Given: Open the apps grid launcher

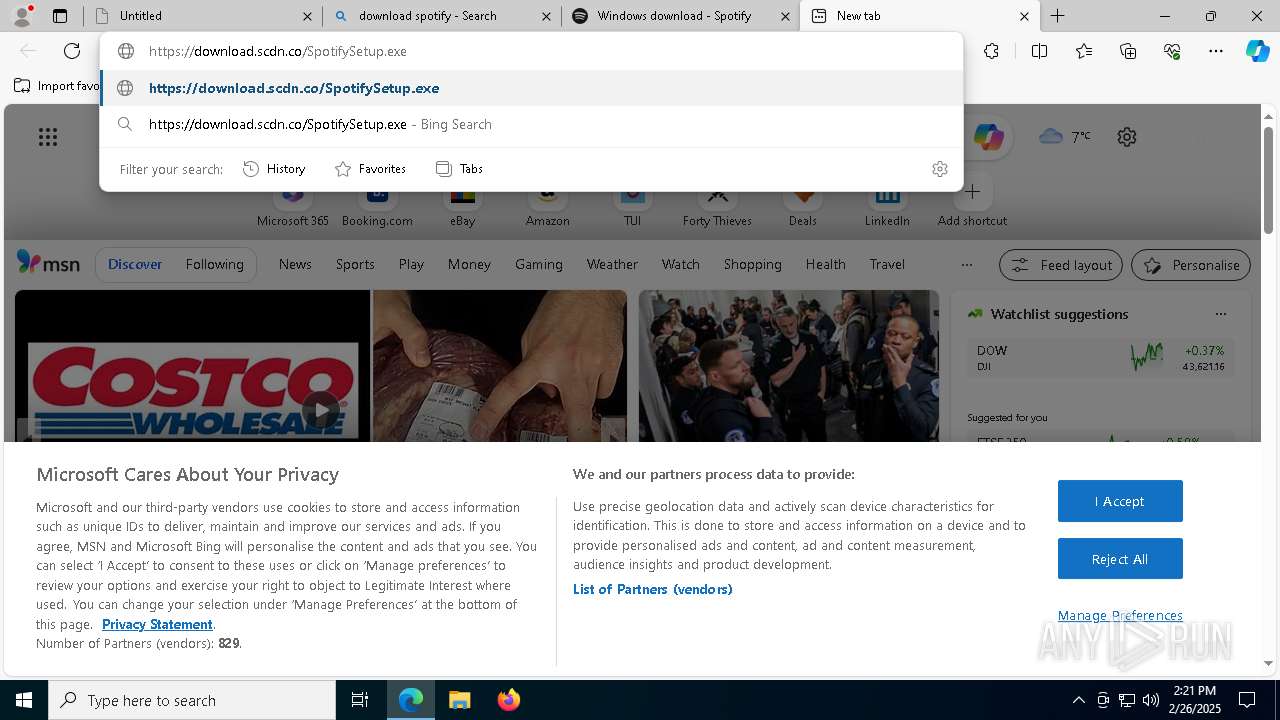Looking at the screenshot, I should click(x=48, y=137).
